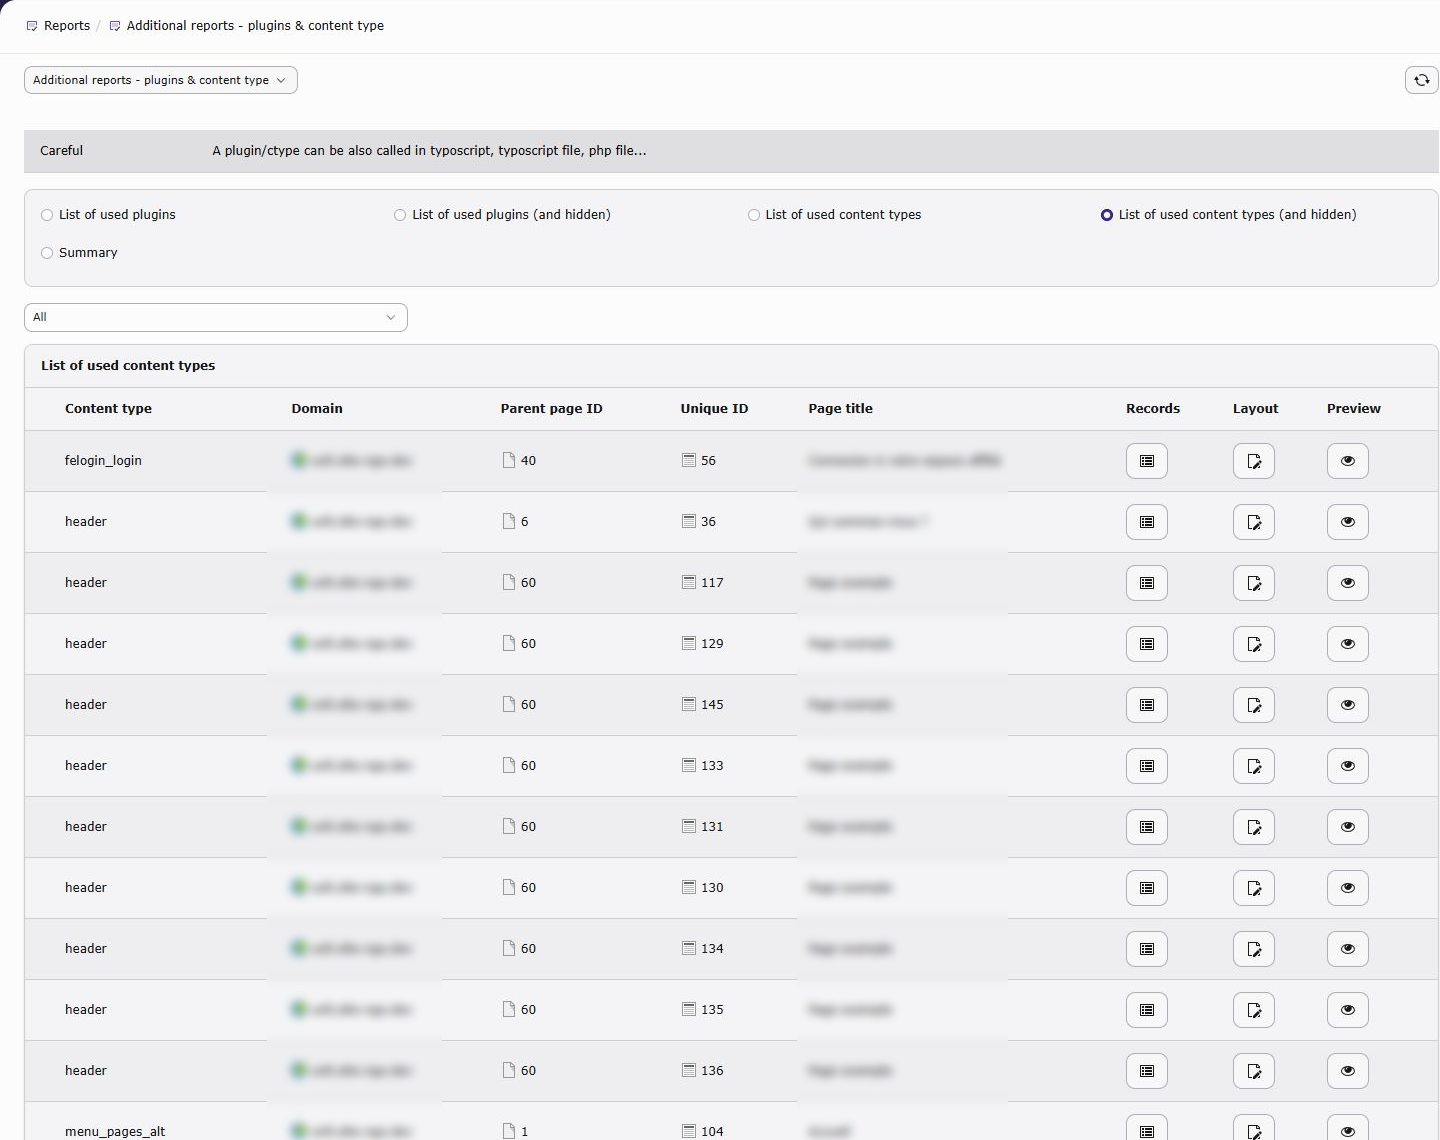List records for header row ID 130
The width and height of the screenshot is (1440, 1140).
[1147, 888]
